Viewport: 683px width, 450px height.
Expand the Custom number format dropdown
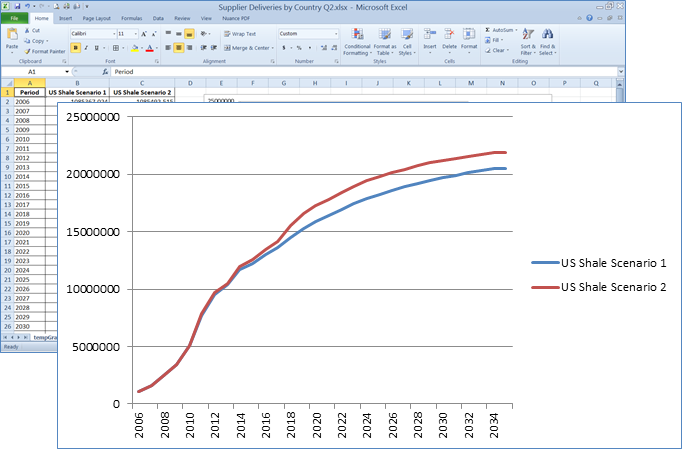pos(336,34)
